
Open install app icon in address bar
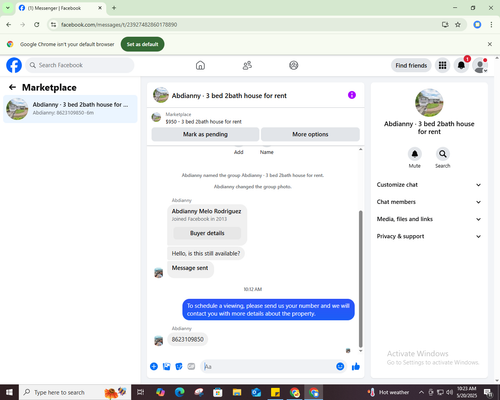click(445, 25)
